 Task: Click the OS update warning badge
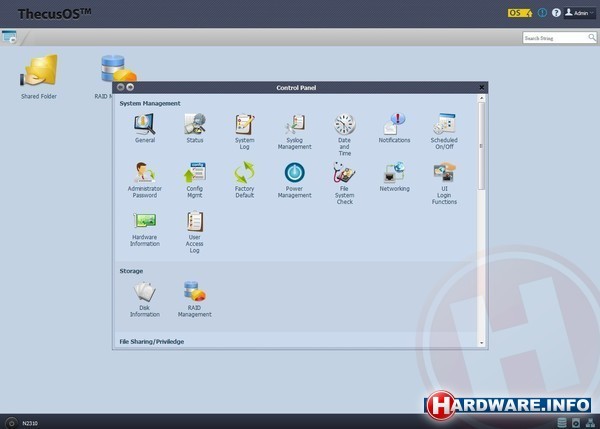[520, 13]
